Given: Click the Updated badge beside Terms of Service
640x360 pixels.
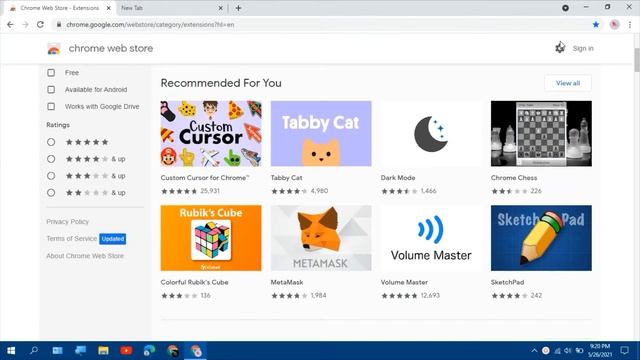Looking at the screenshot, I should (113, 239).
